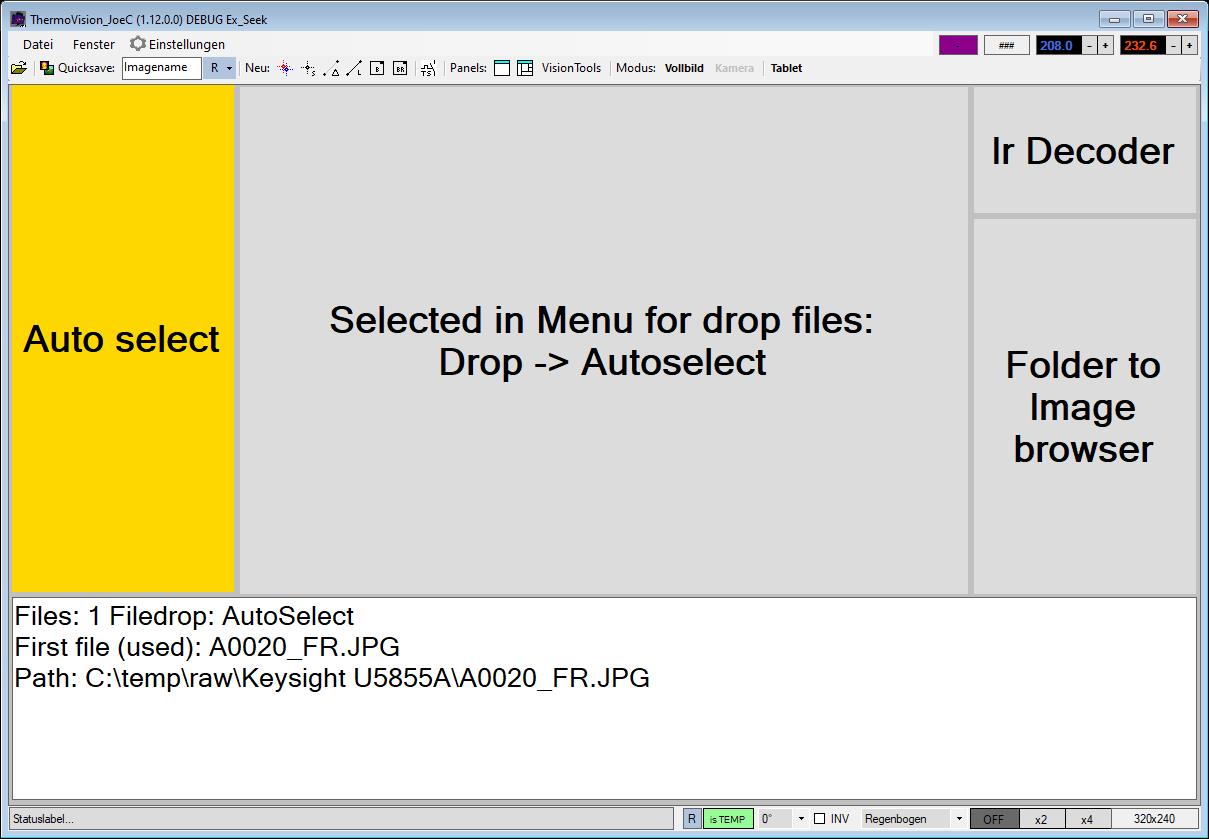
Task: Add a new measurement spot with crosshair icon
Action: click(285, 68)
